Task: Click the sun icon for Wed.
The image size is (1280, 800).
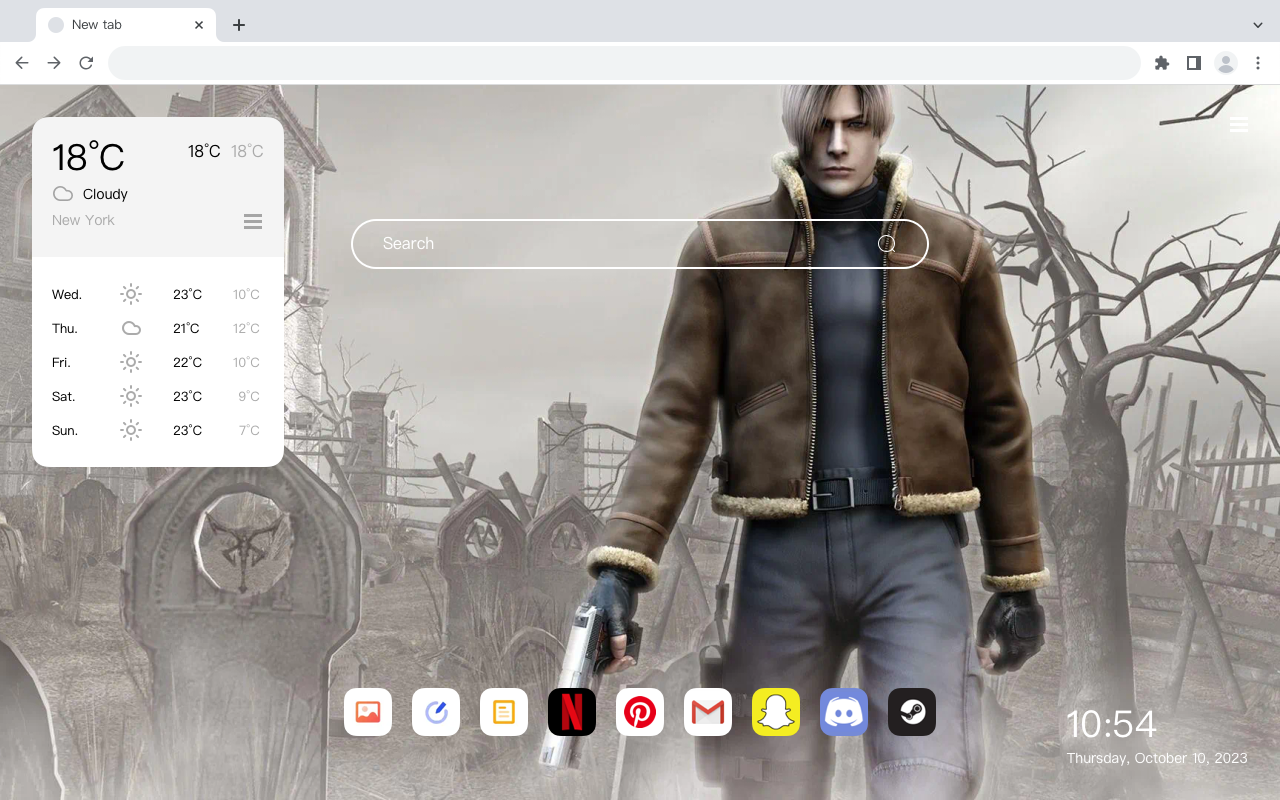Action: pyautogui.click(x=131, y=294)
